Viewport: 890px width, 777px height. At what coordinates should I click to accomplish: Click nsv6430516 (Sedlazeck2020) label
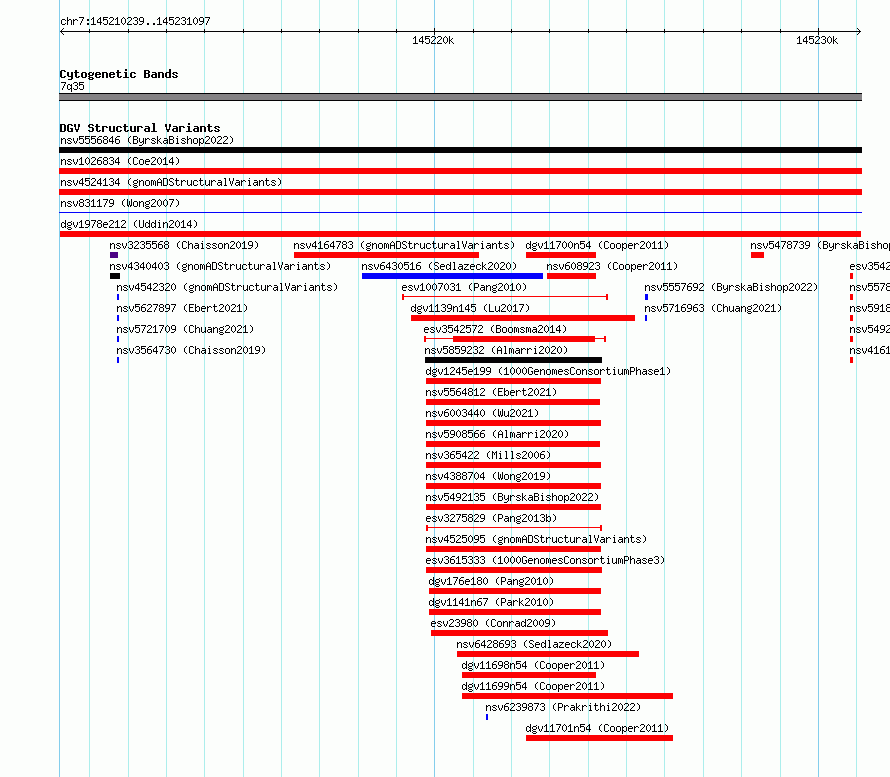439,266
